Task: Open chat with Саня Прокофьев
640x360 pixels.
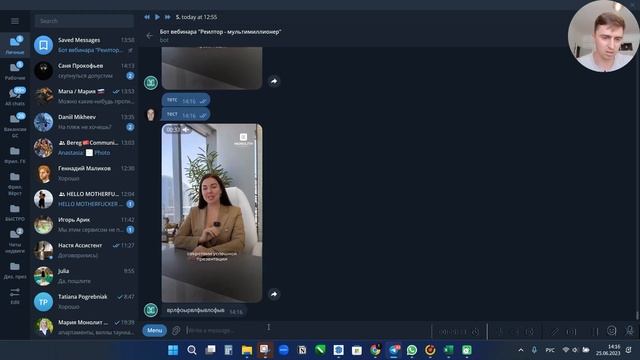Action: [x=84, y=71]
